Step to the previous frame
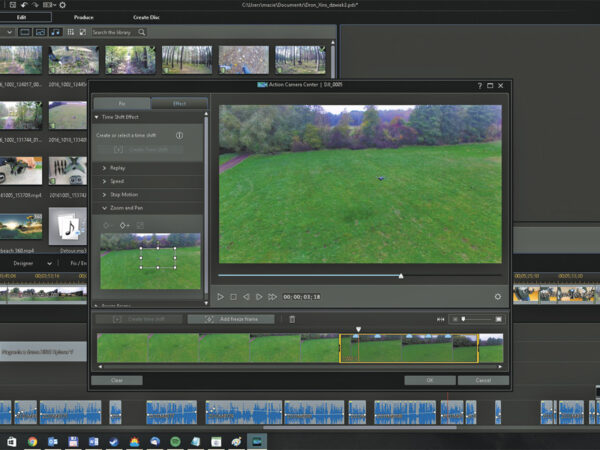This screenshot has height=450, width=600. 246,296
